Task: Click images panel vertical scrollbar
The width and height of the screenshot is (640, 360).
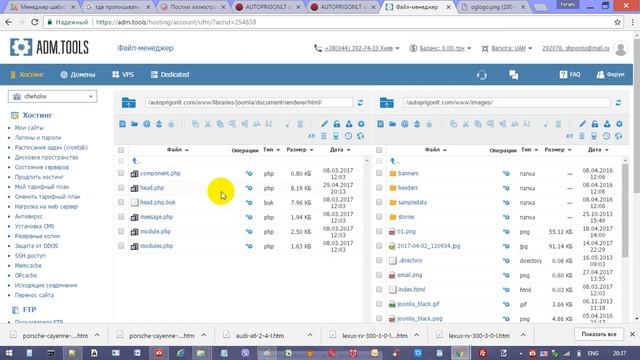Action: point(625,211)
